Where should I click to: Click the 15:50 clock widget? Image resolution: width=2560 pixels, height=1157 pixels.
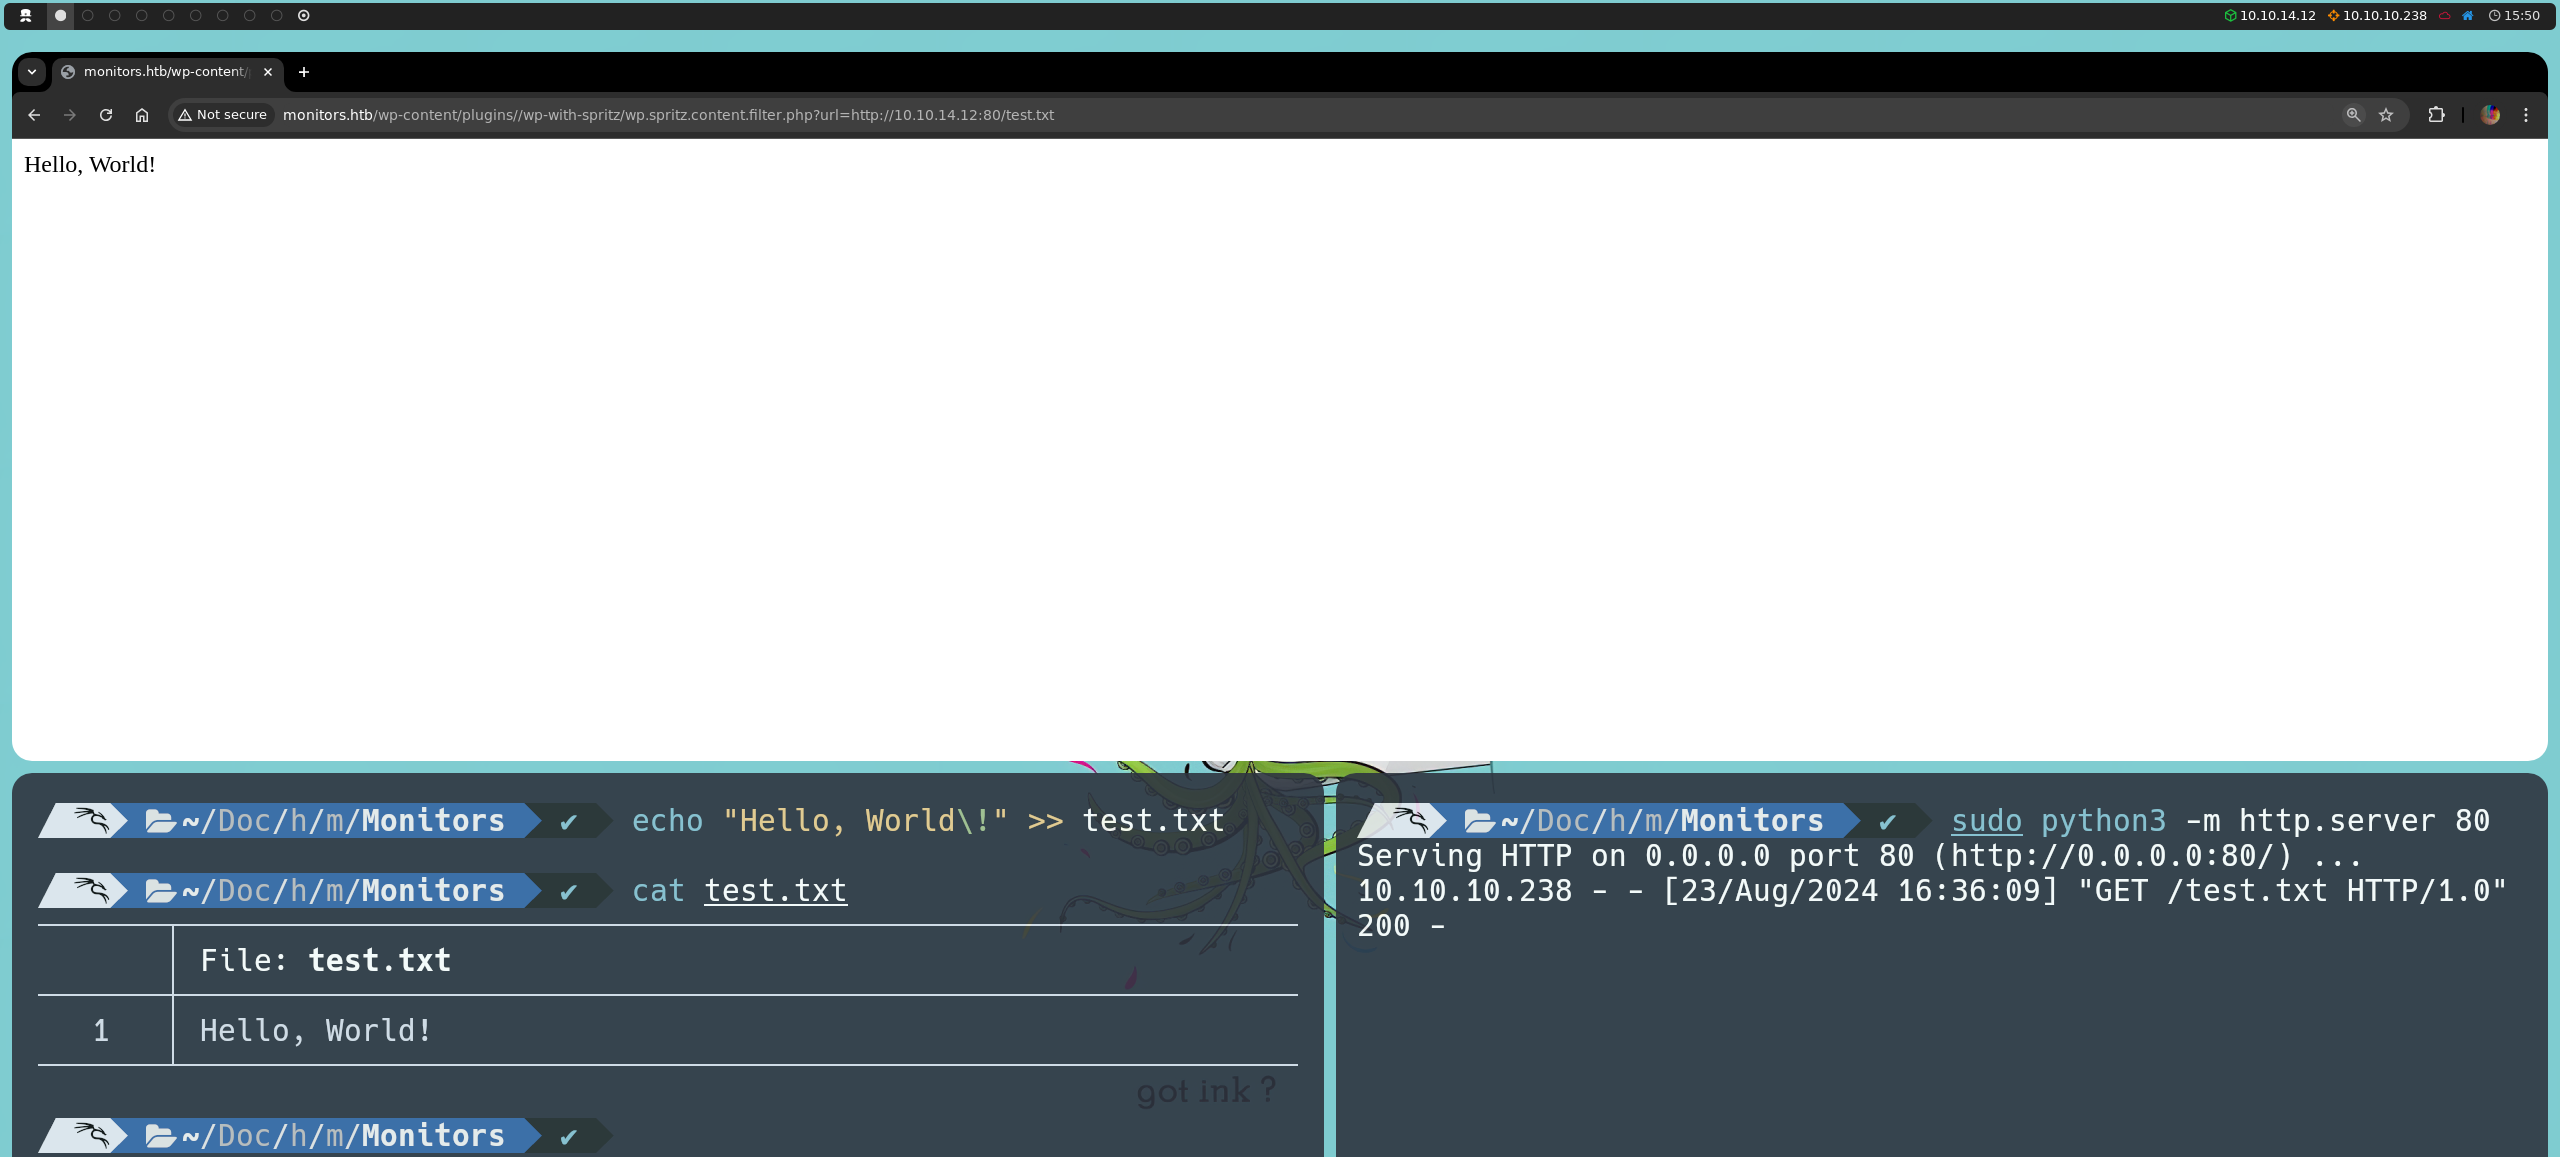pos(2514,16)
